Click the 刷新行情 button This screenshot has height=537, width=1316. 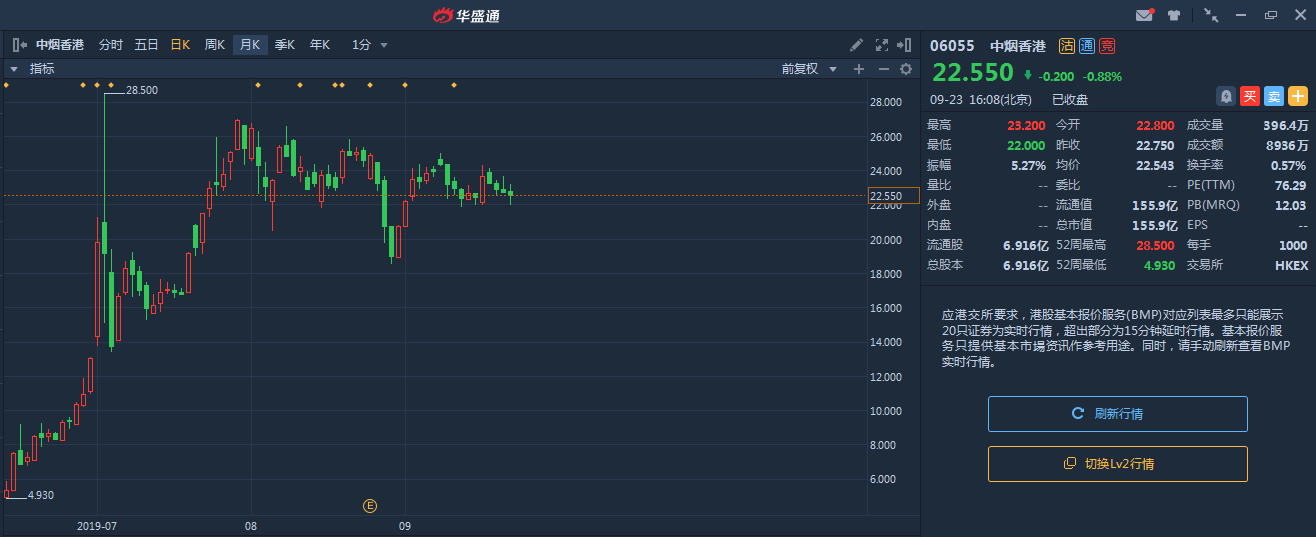coord(1117,414)
